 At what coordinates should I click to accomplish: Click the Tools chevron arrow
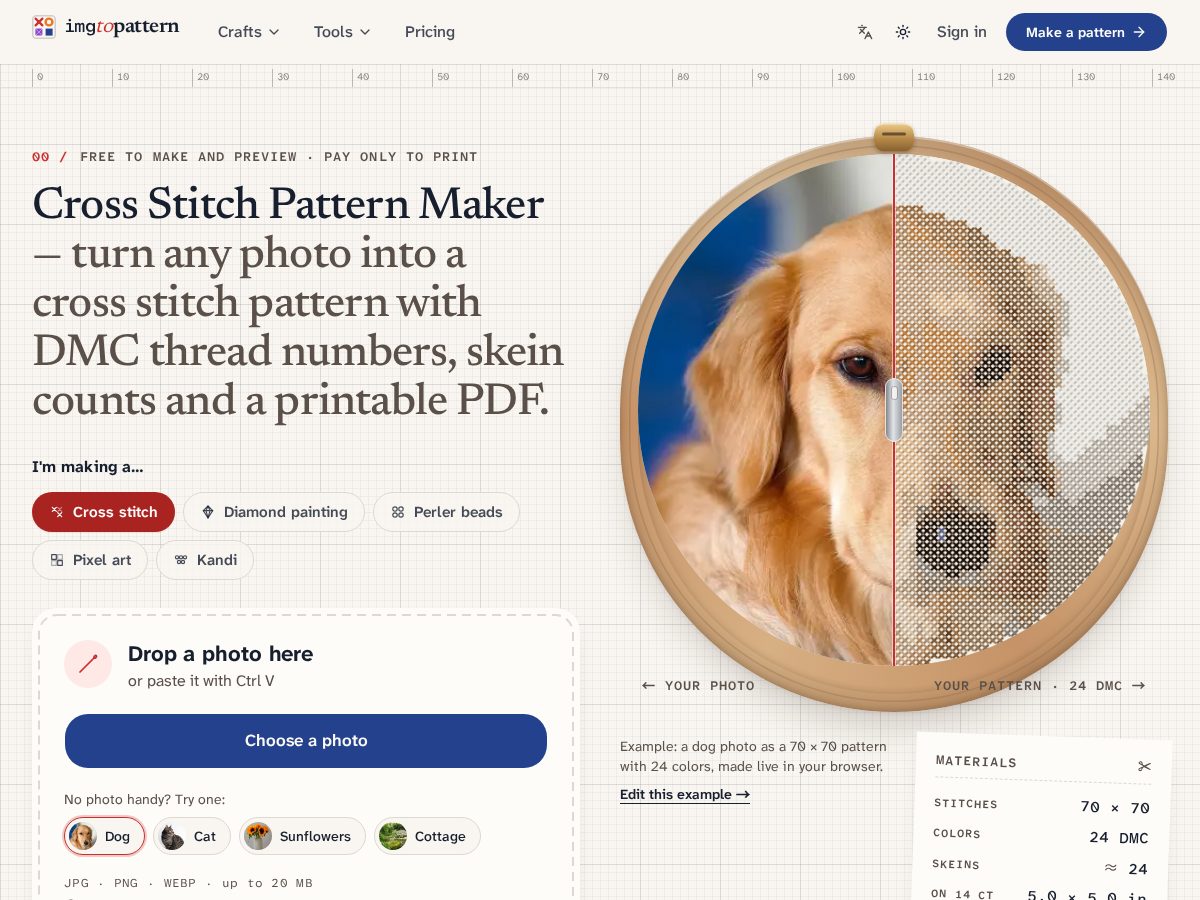365,32
